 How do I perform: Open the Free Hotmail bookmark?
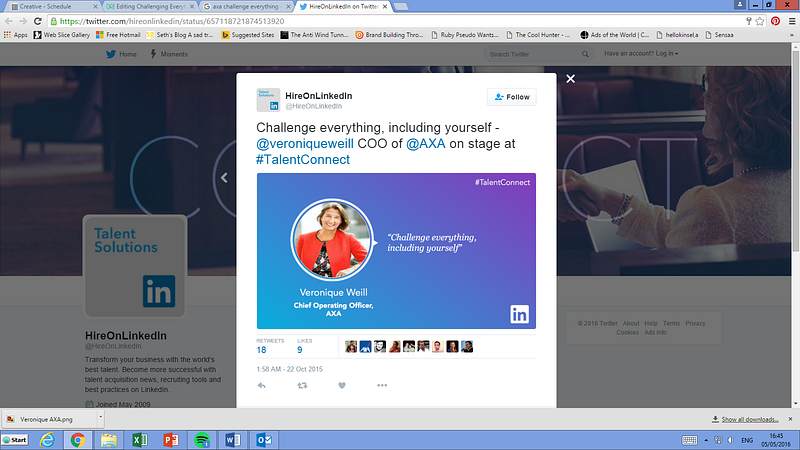pos(118,35)
